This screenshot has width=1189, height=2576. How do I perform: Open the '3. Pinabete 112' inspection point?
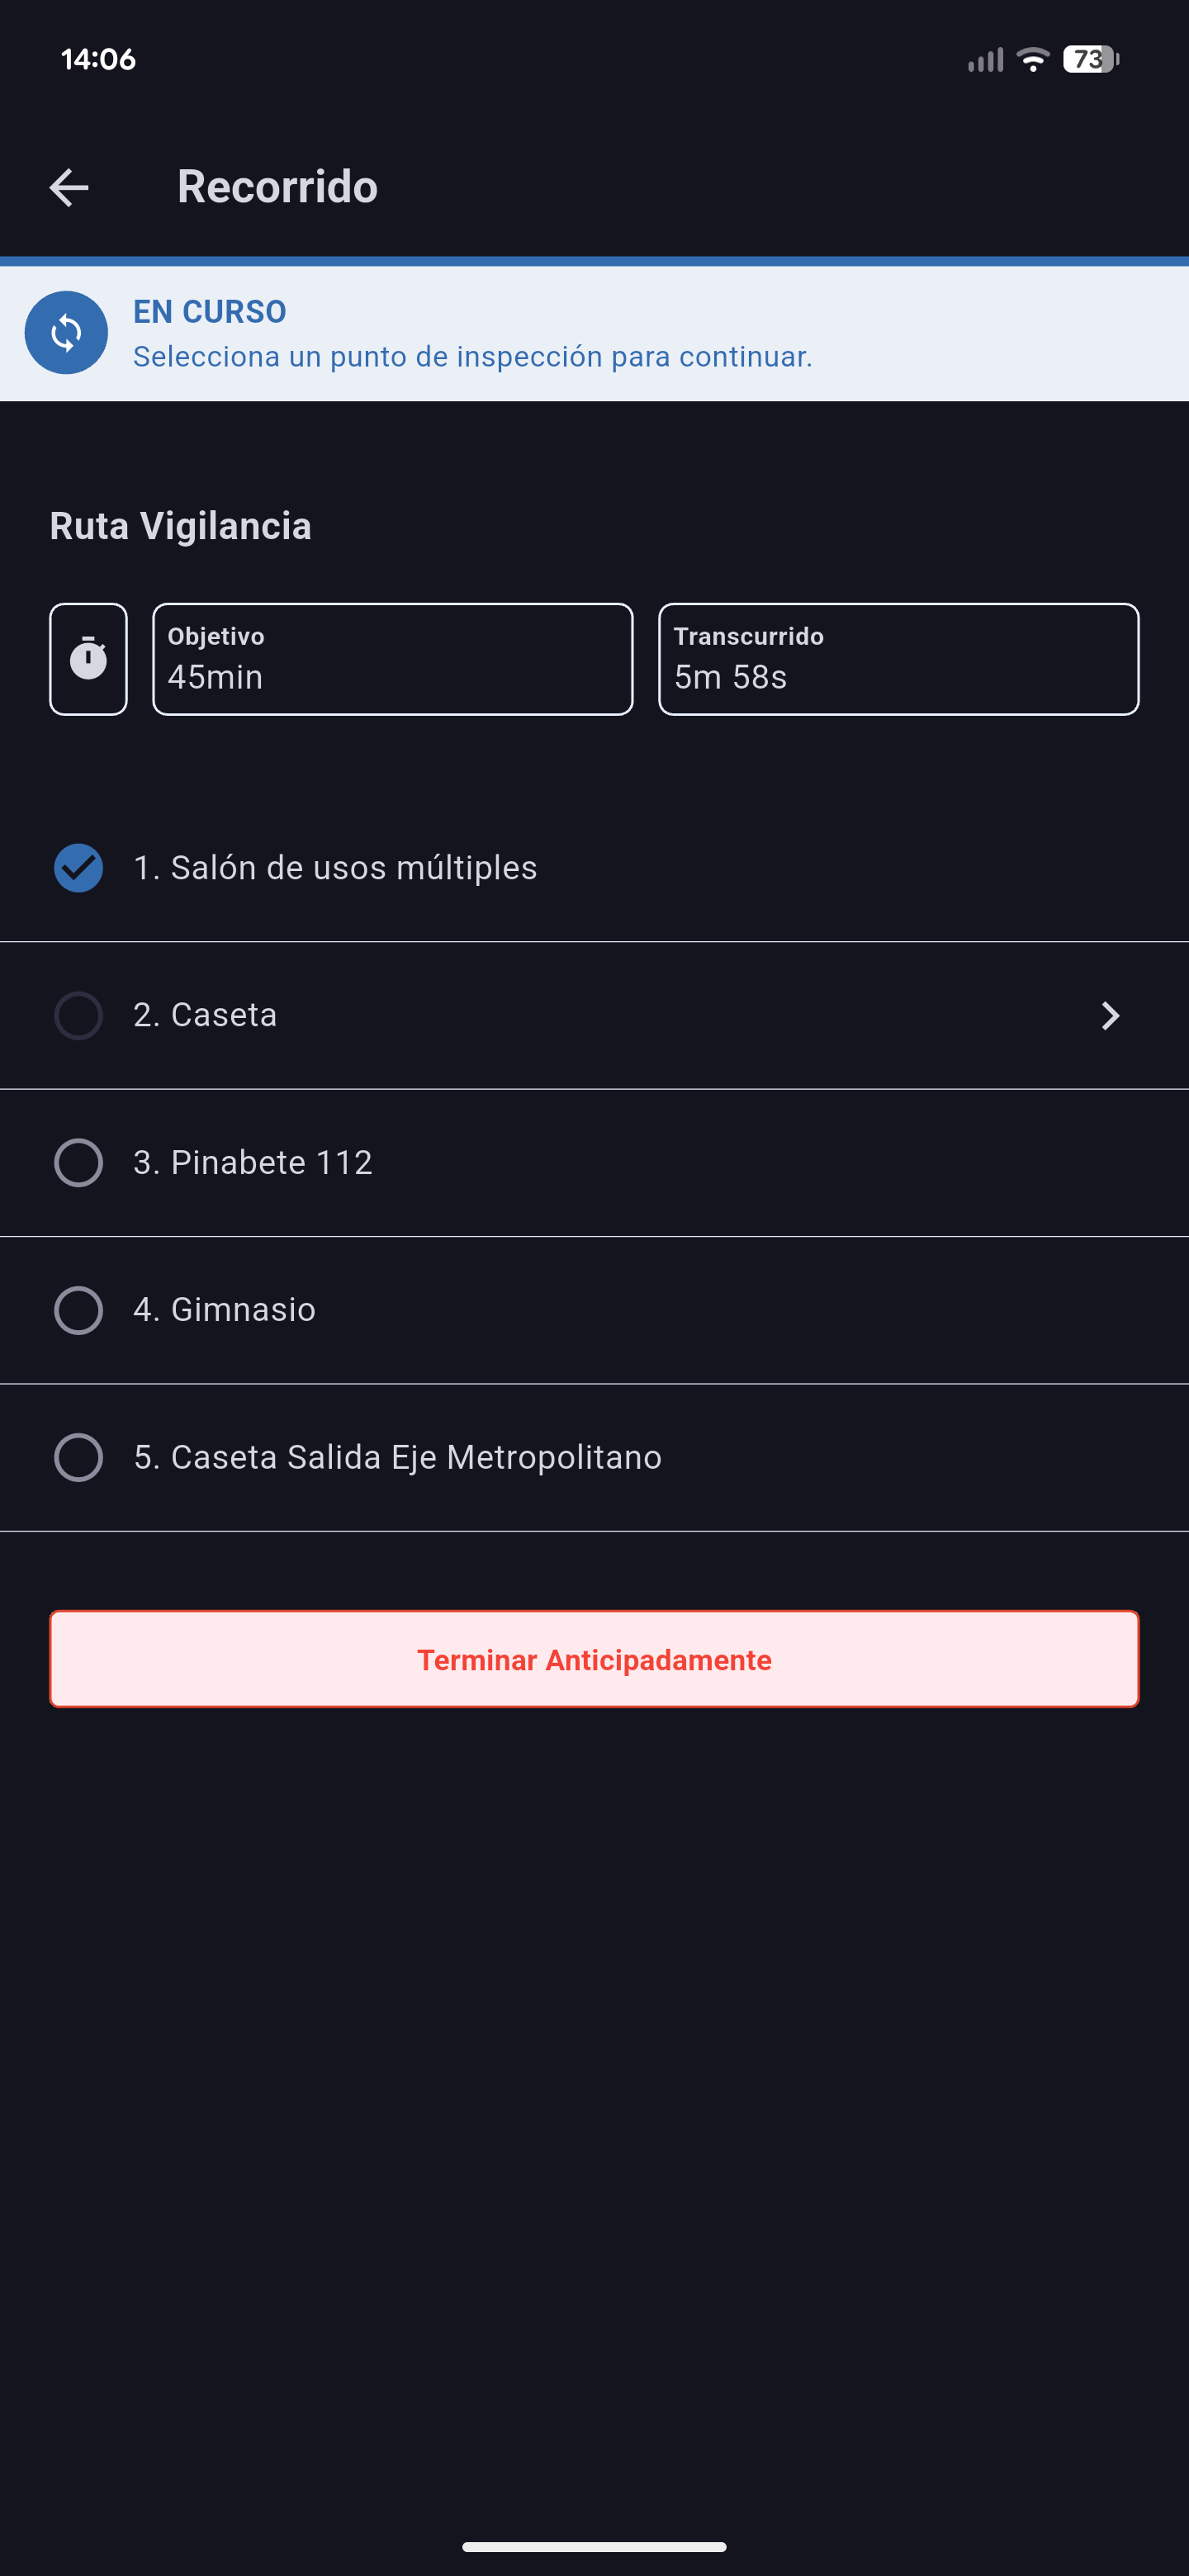[253, 1163]
